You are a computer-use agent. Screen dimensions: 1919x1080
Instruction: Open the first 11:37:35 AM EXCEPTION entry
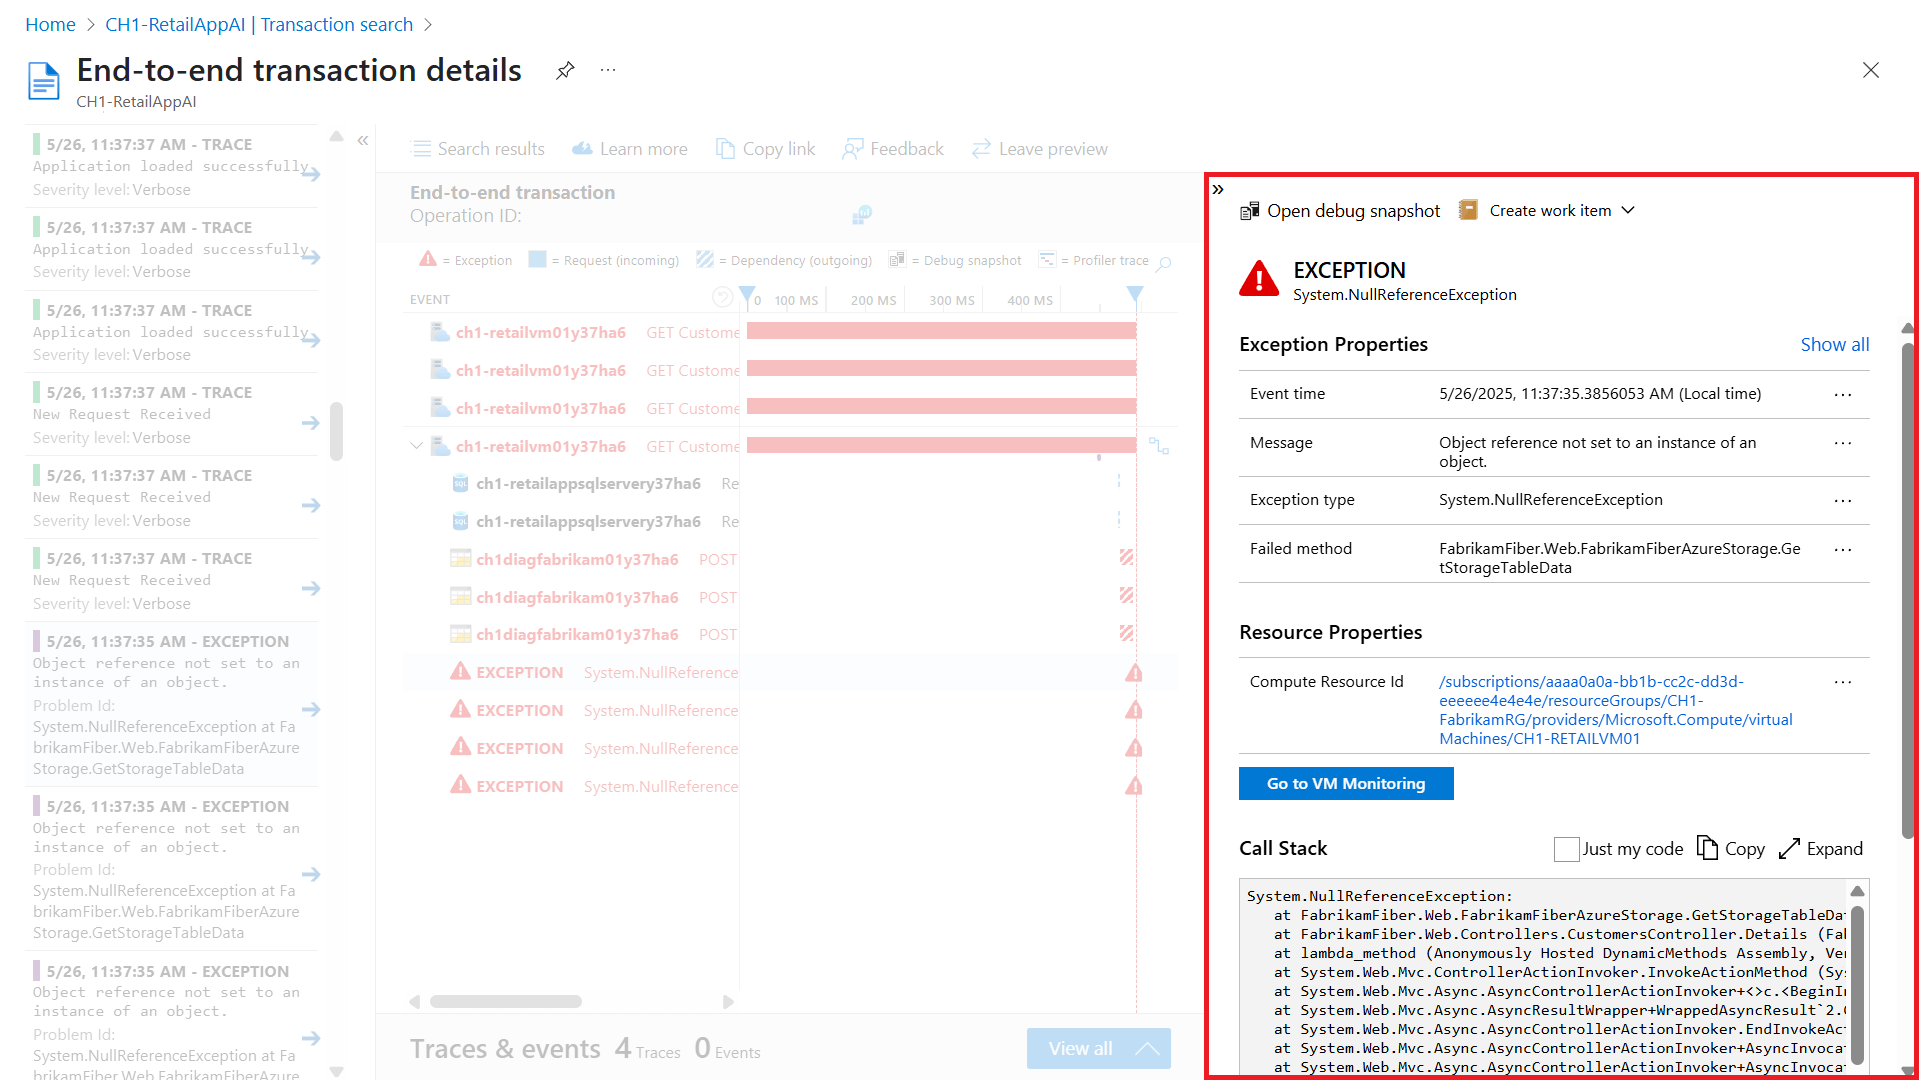172,705
